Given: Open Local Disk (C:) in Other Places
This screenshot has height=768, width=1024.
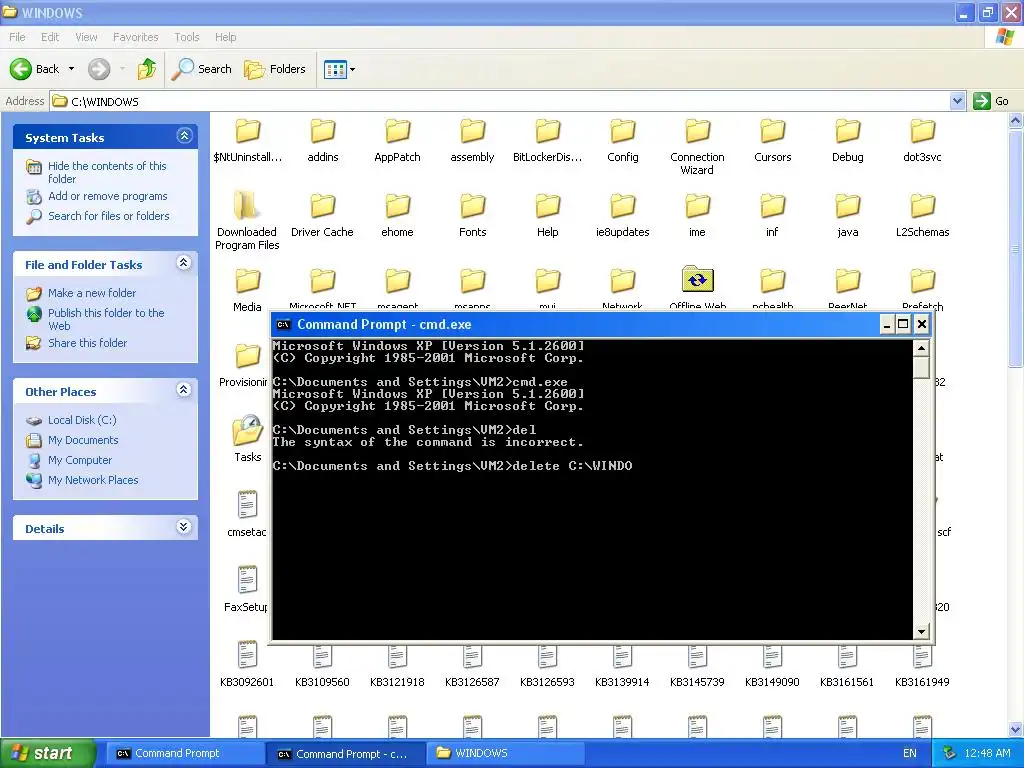Looking at the screenshot, I should pyautogui.click(x=82, y=420).
